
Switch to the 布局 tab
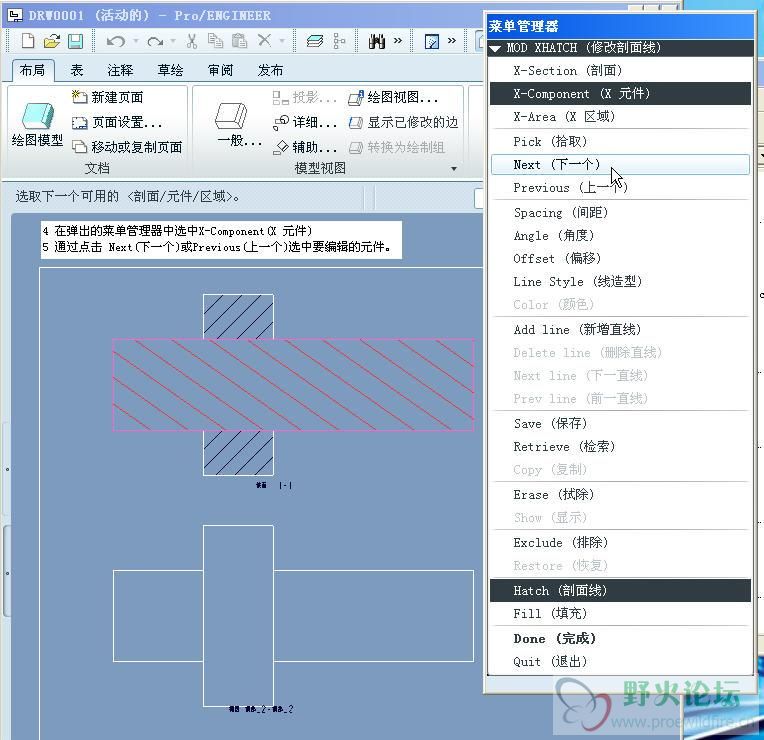click(33, 71)
